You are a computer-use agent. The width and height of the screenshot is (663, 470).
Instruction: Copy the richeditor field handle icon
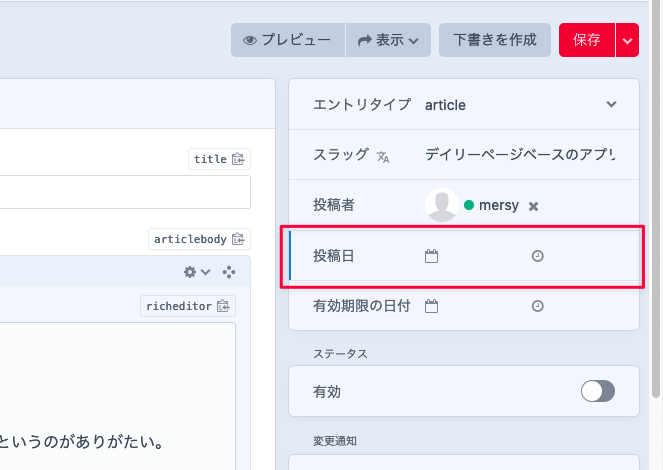point(223,306)
